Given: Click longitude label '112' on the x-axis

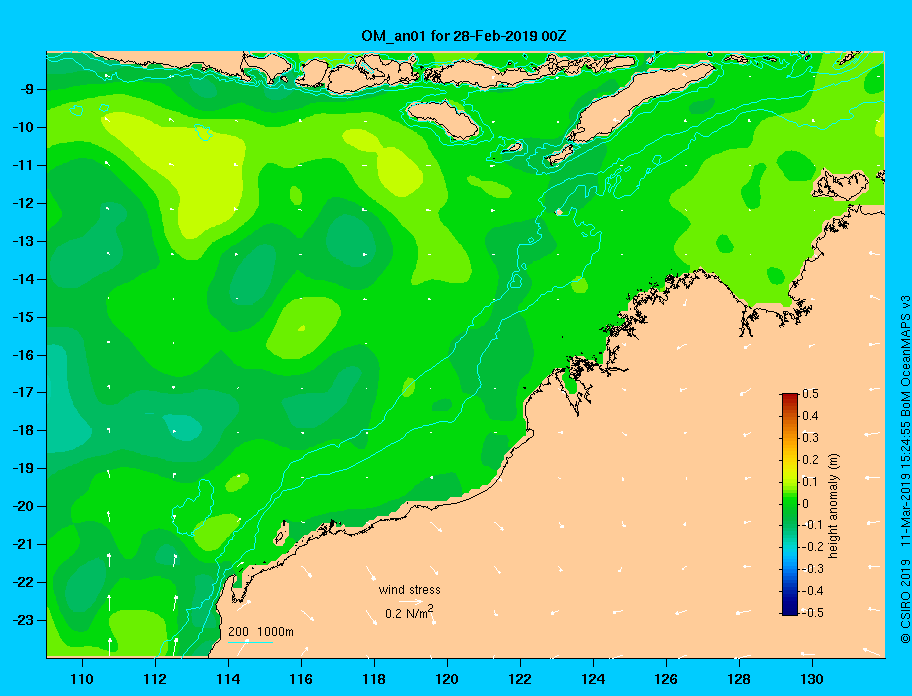Looking at the screenshot, I should (x=155, y=679).
